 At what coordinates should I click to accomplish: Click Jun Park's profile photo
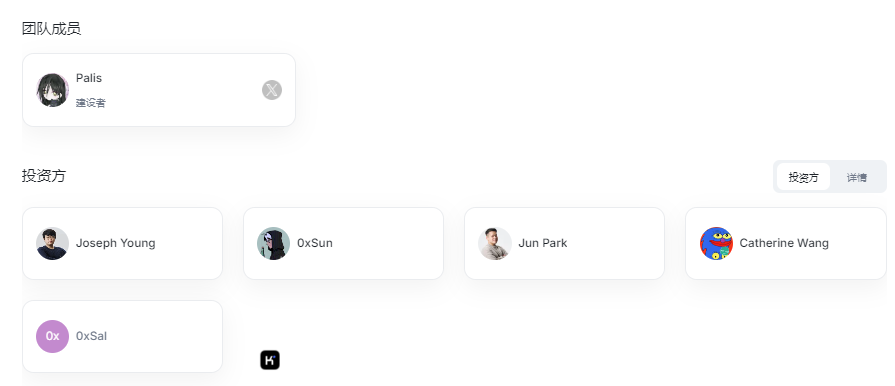[494, 243]
